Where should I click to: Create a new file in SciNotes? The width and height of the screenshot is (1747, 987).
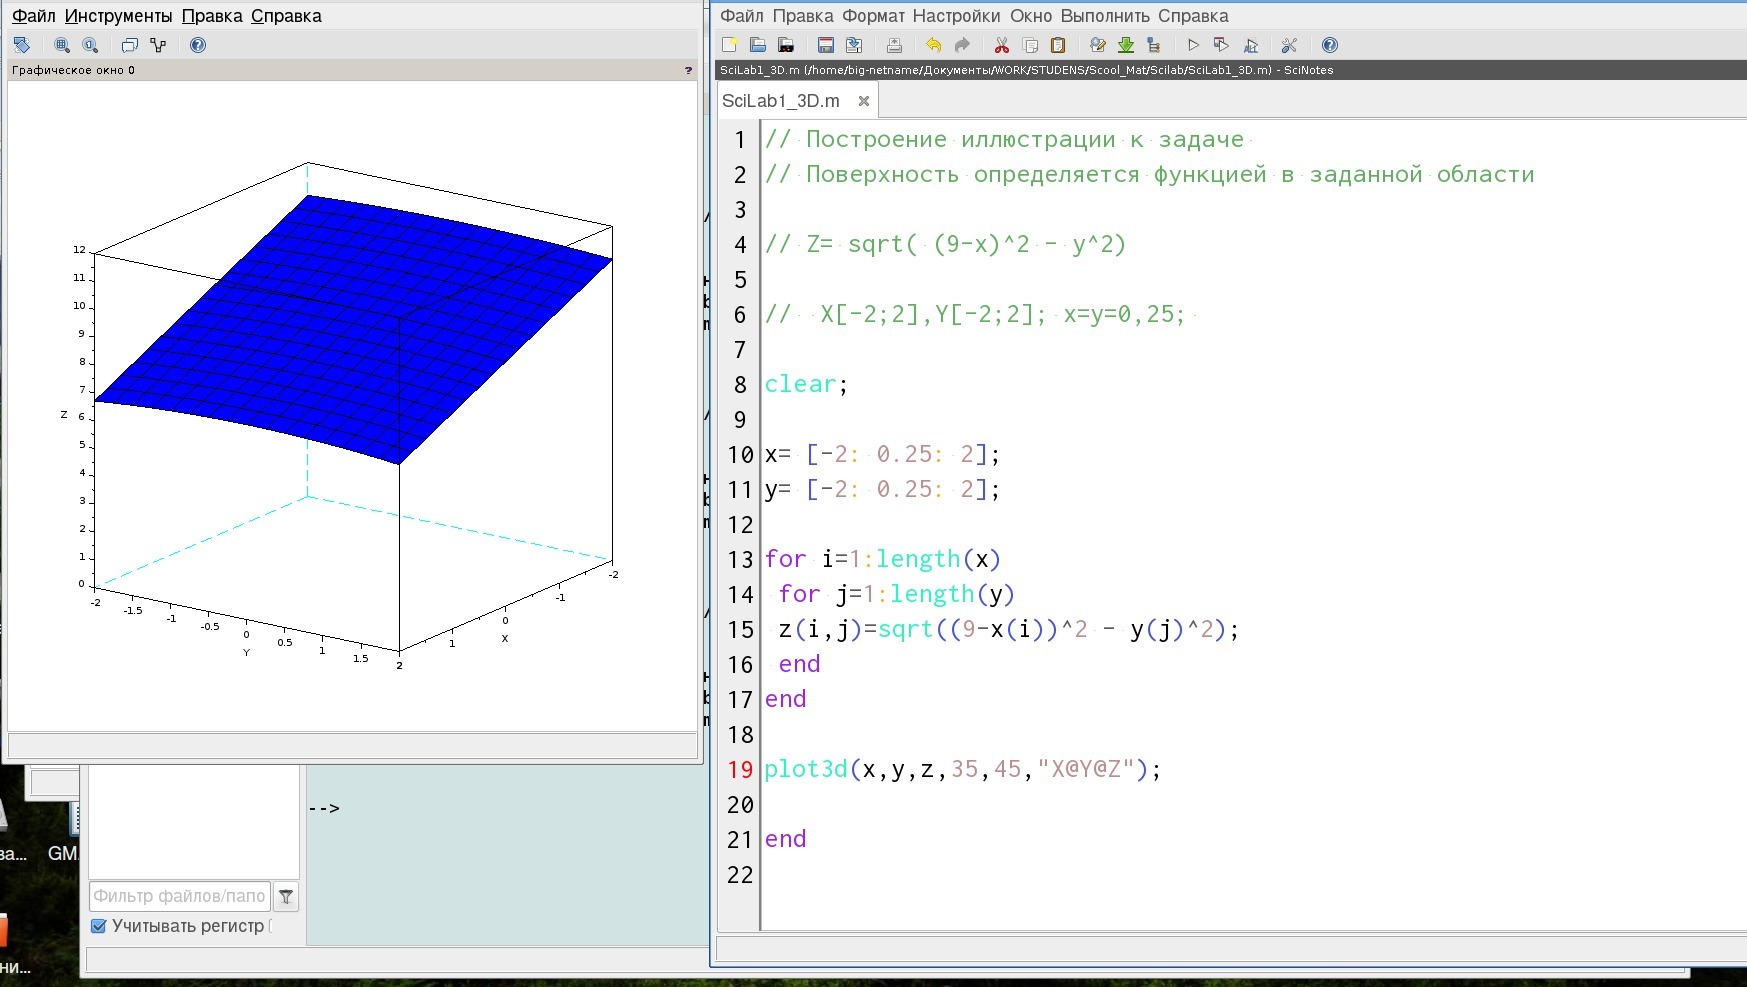tap(730, 45)
